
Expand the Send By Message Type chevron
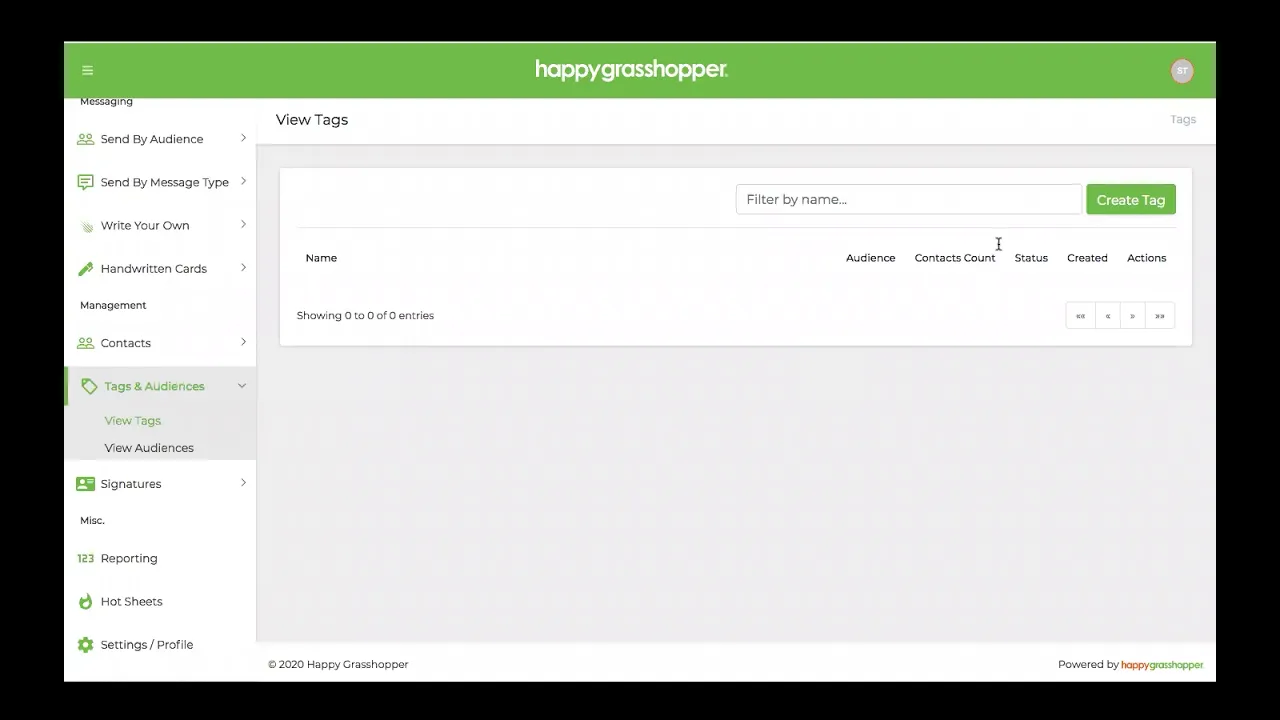click(x=243, y=181)
